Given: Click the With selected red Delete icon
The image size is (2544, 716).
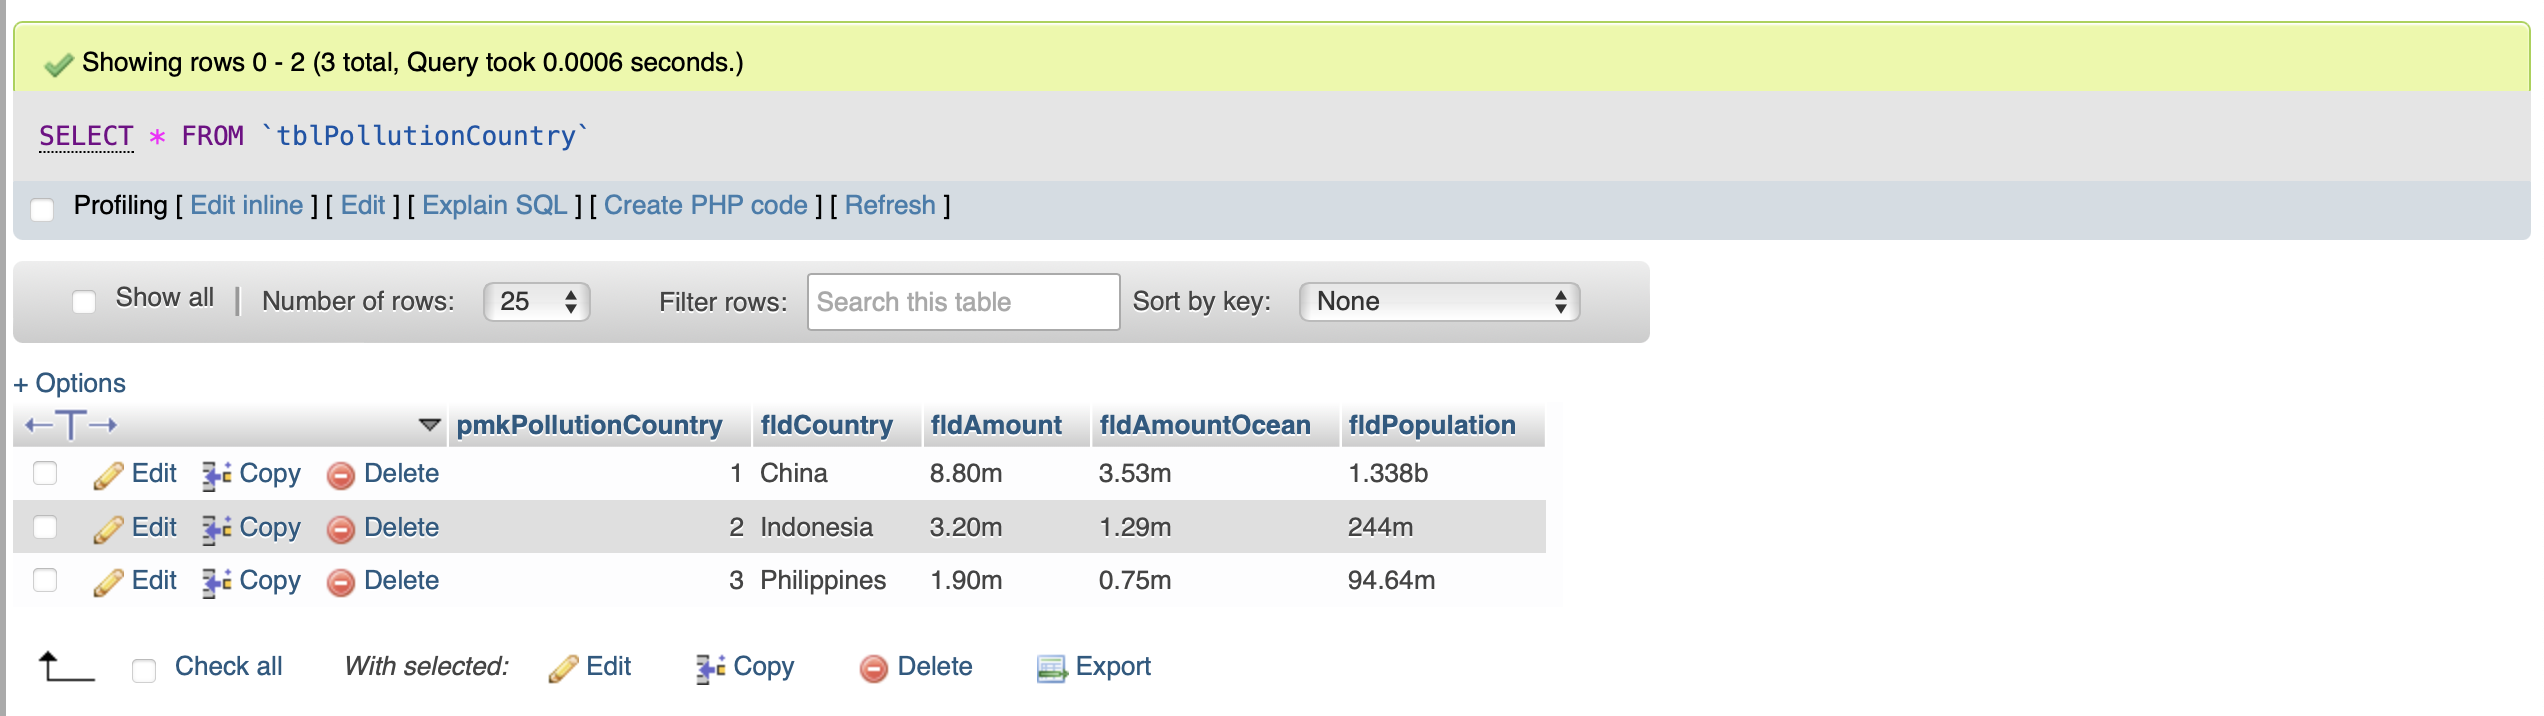Looking at the screenshot, I should 873,668.
